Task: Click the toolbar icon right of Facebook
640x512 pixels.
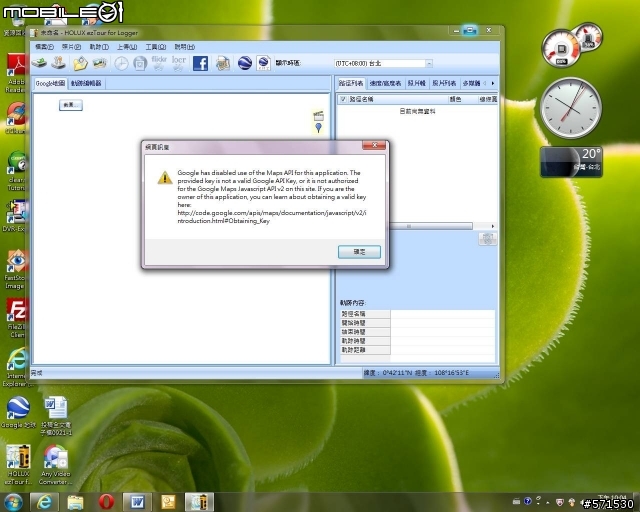Action: [x=223, y=63]
